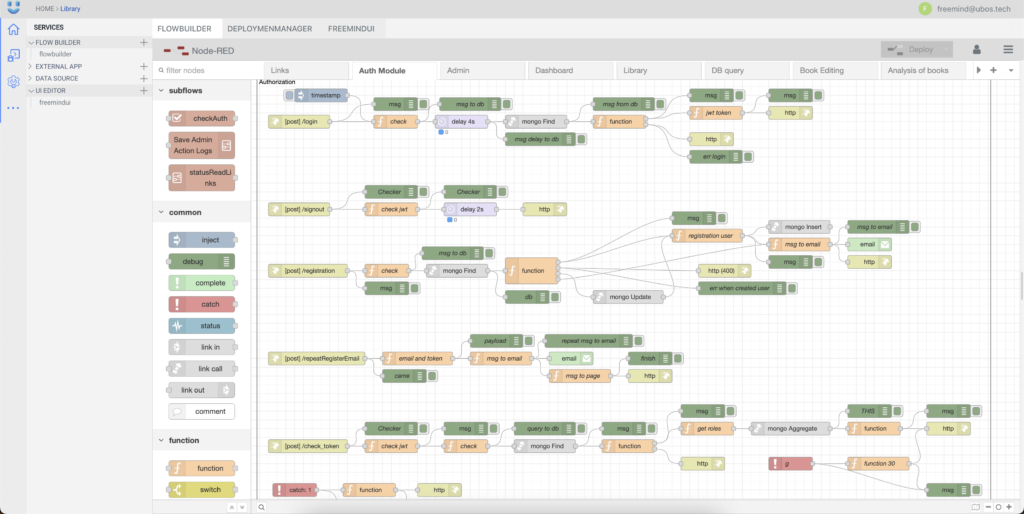Viewport: 1024px width, 514px height.
Task: Select the comment palette node
Action: click(202, 411)
